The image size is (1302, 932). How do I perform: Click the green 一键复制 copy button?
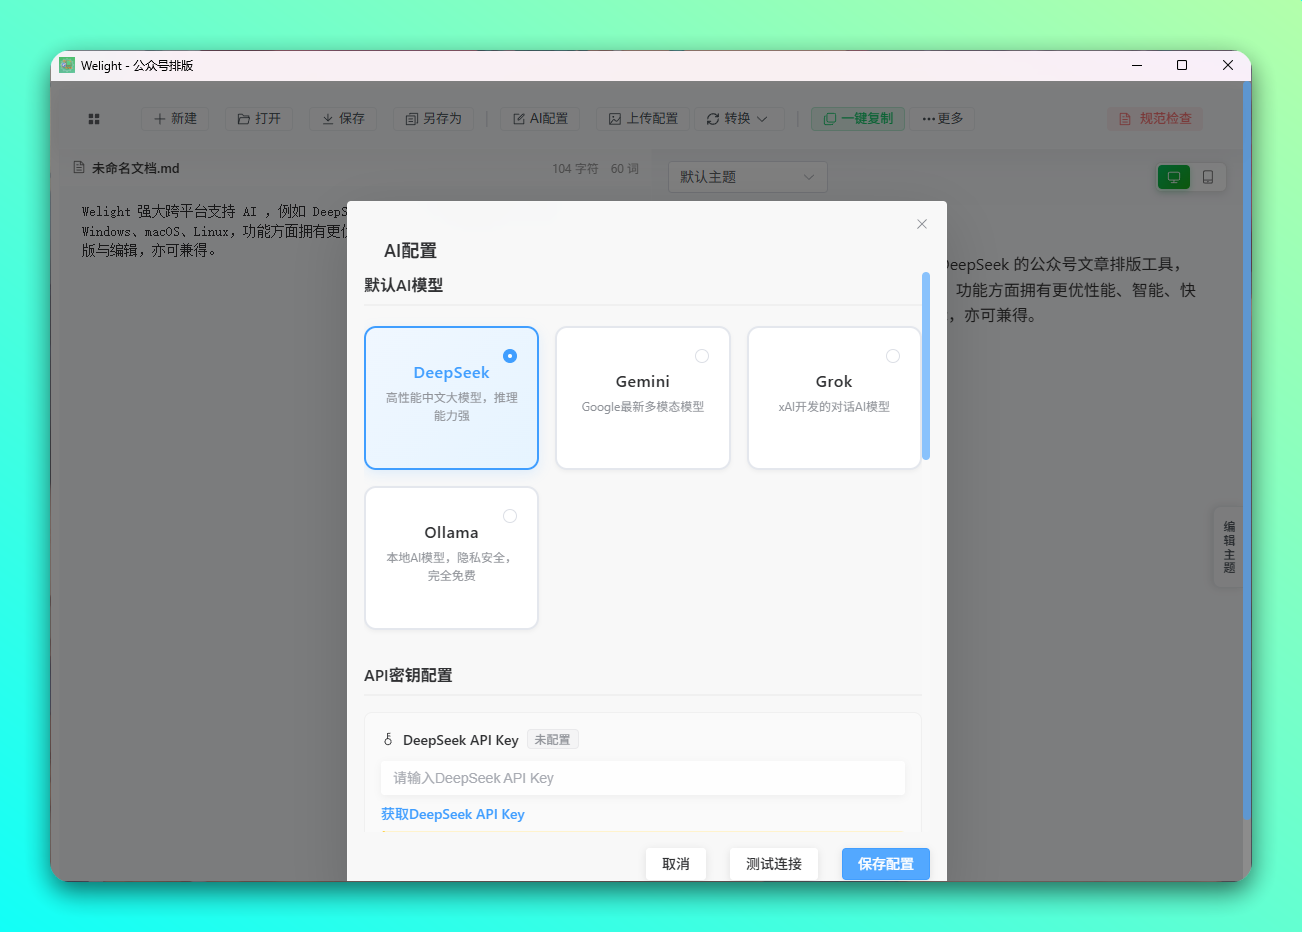[858, 119]
